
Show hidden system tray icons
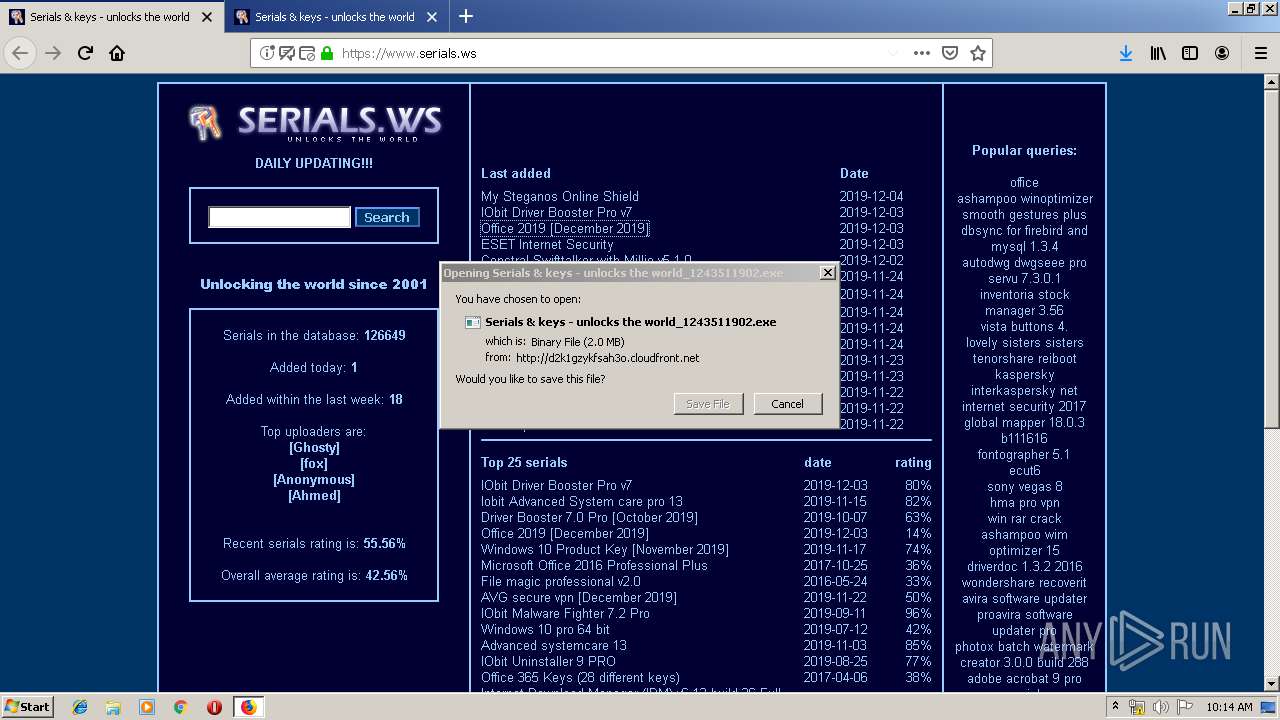tap(1115, 707)
